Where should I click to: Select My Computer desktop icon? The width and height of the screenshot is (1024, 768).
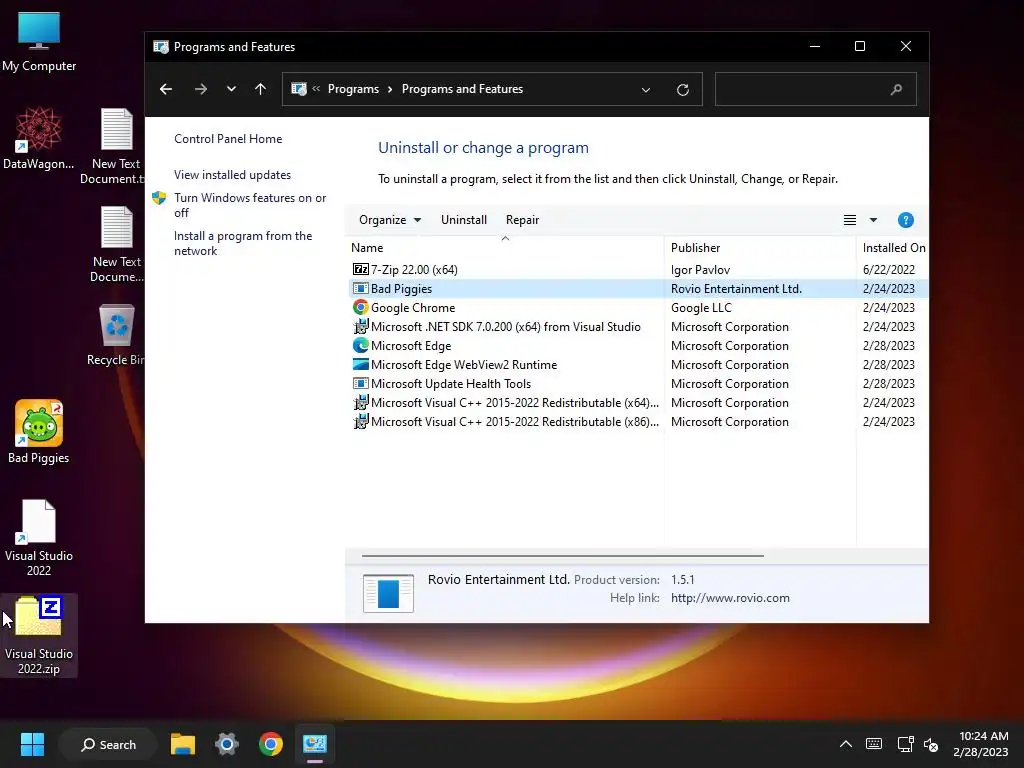[x=39, y=42]
